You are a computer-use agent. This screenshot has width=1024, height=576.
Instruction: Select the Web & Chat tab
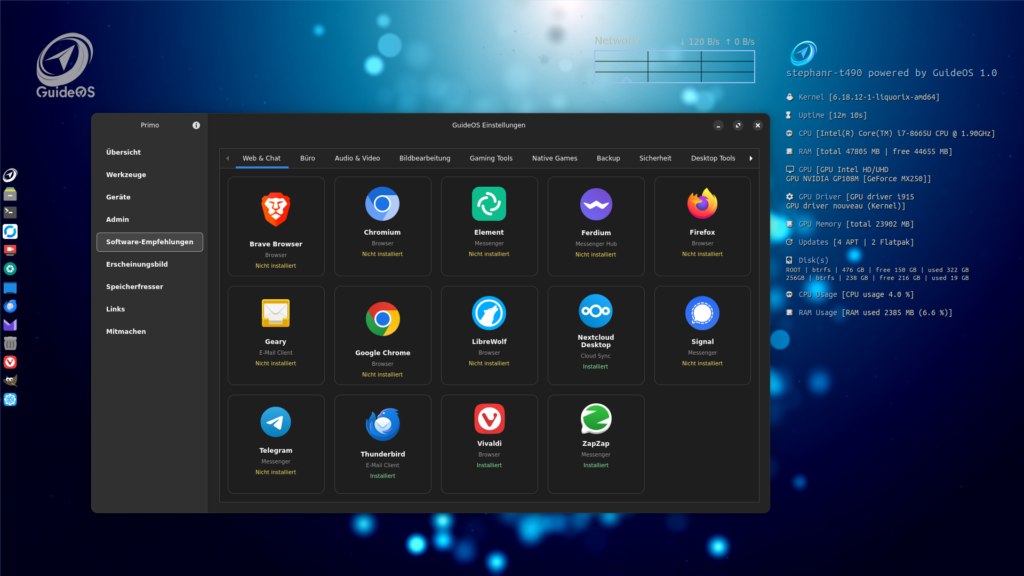[x=261, y=158]
